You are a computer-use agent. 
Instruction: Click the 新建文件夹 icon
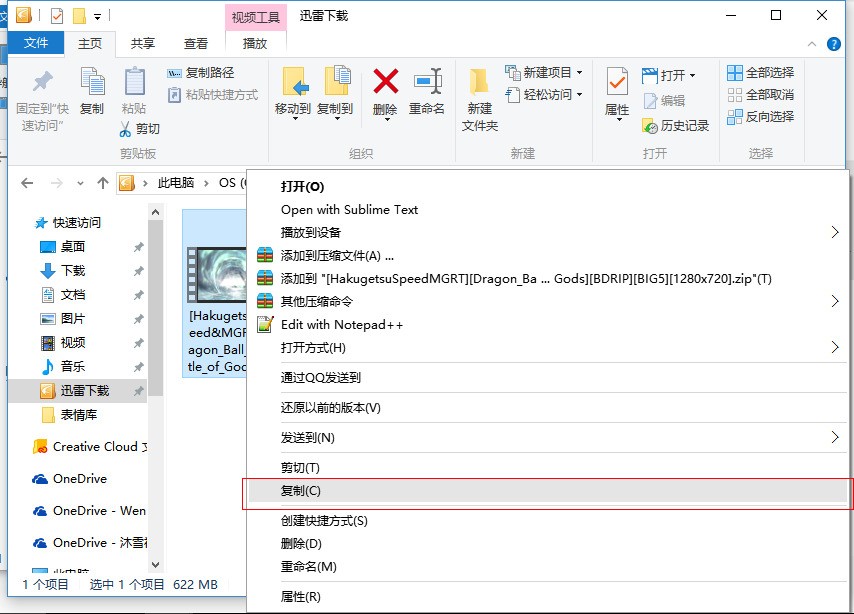point(479,82)
